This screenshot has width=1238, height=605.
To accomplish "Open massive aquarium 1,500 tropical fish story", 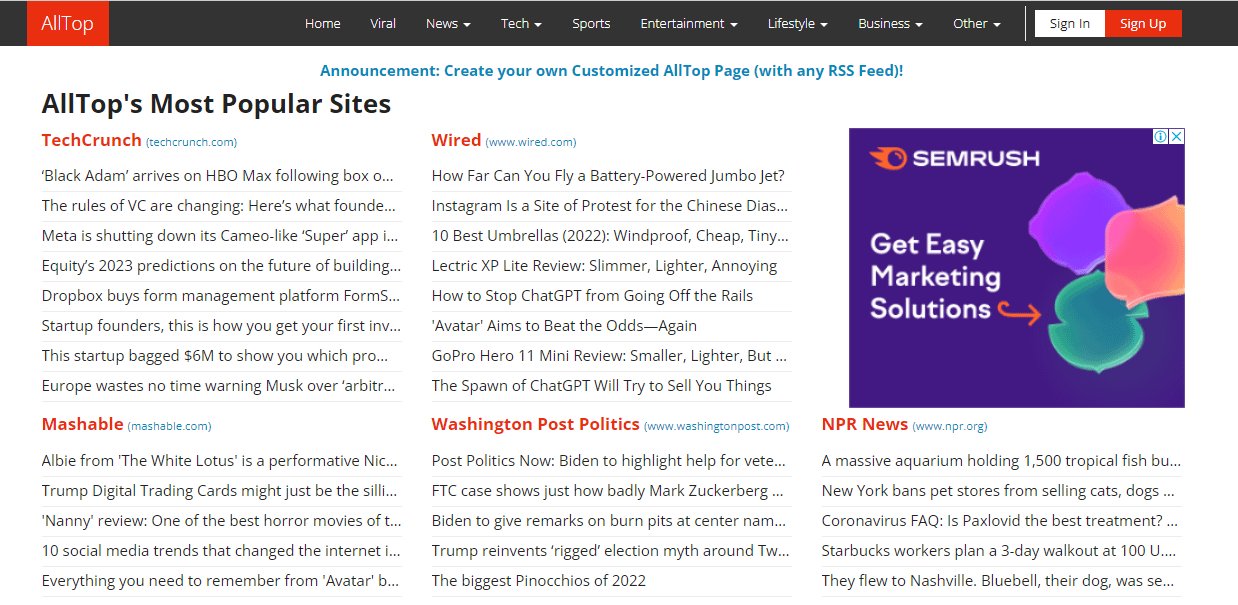I will (x=1001, y=461).
